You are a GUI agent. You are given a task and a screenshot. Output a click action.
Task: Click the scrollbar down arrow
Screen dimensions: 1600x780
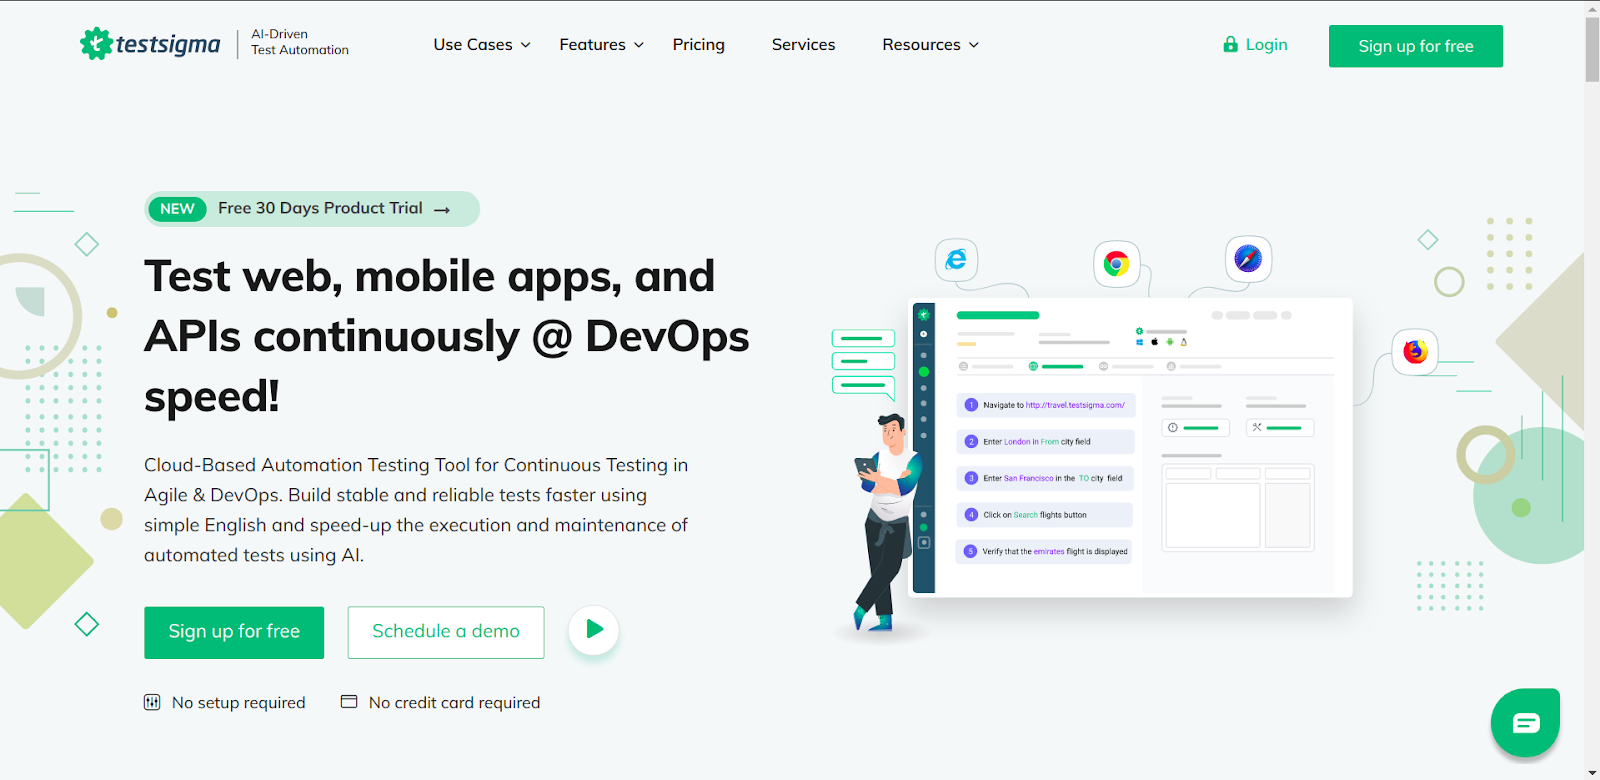click(x=1592, y=773)
